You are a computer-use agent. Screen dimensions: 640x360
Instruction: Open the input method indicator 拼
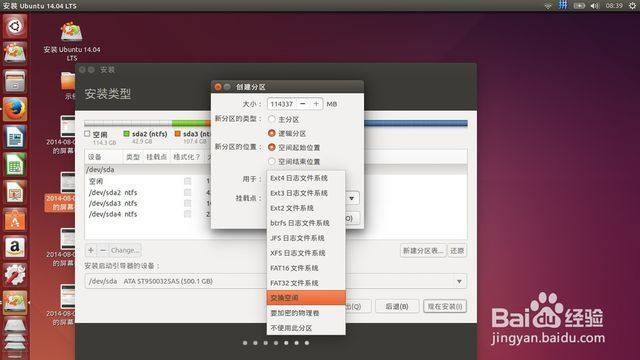563,5
